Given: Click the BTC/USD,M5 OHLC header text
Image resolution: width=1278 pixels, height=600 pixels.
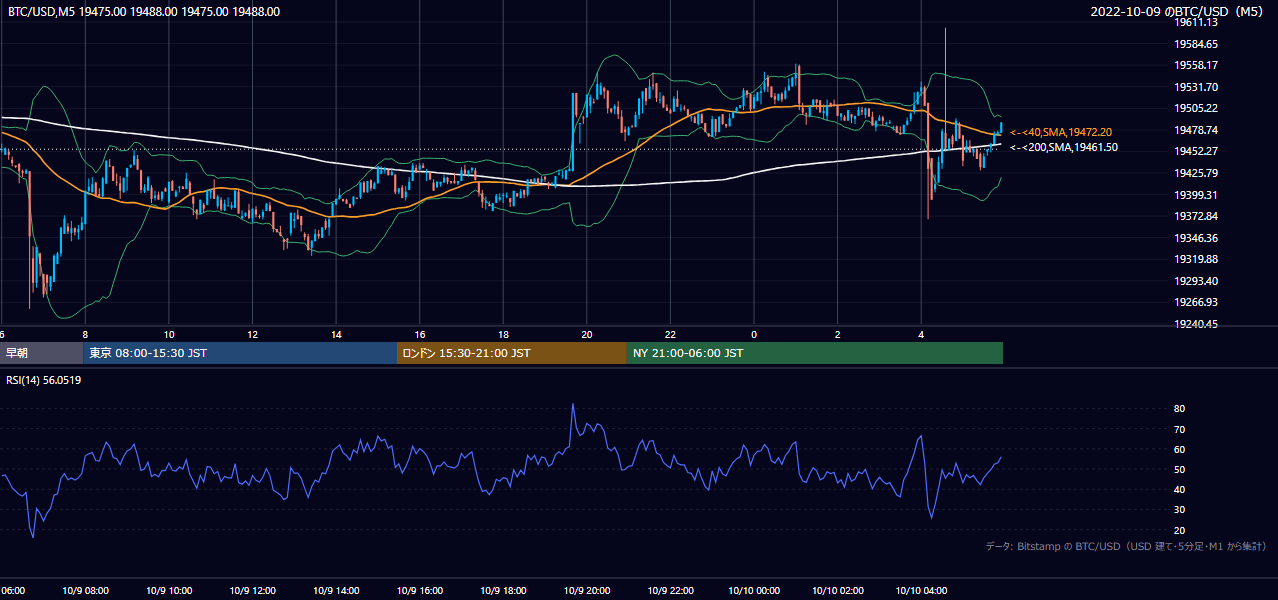Looking at the screenshot, I should pos(144,12).
